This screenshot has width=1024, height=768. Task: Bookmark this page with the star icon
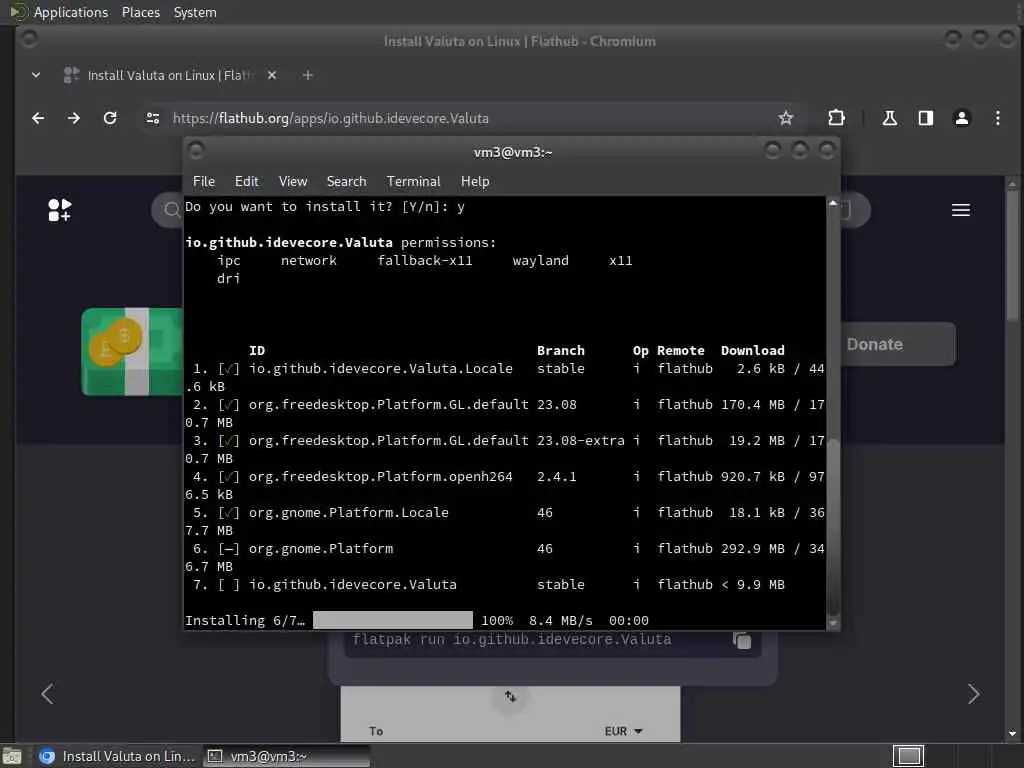(x=786, y=118)
